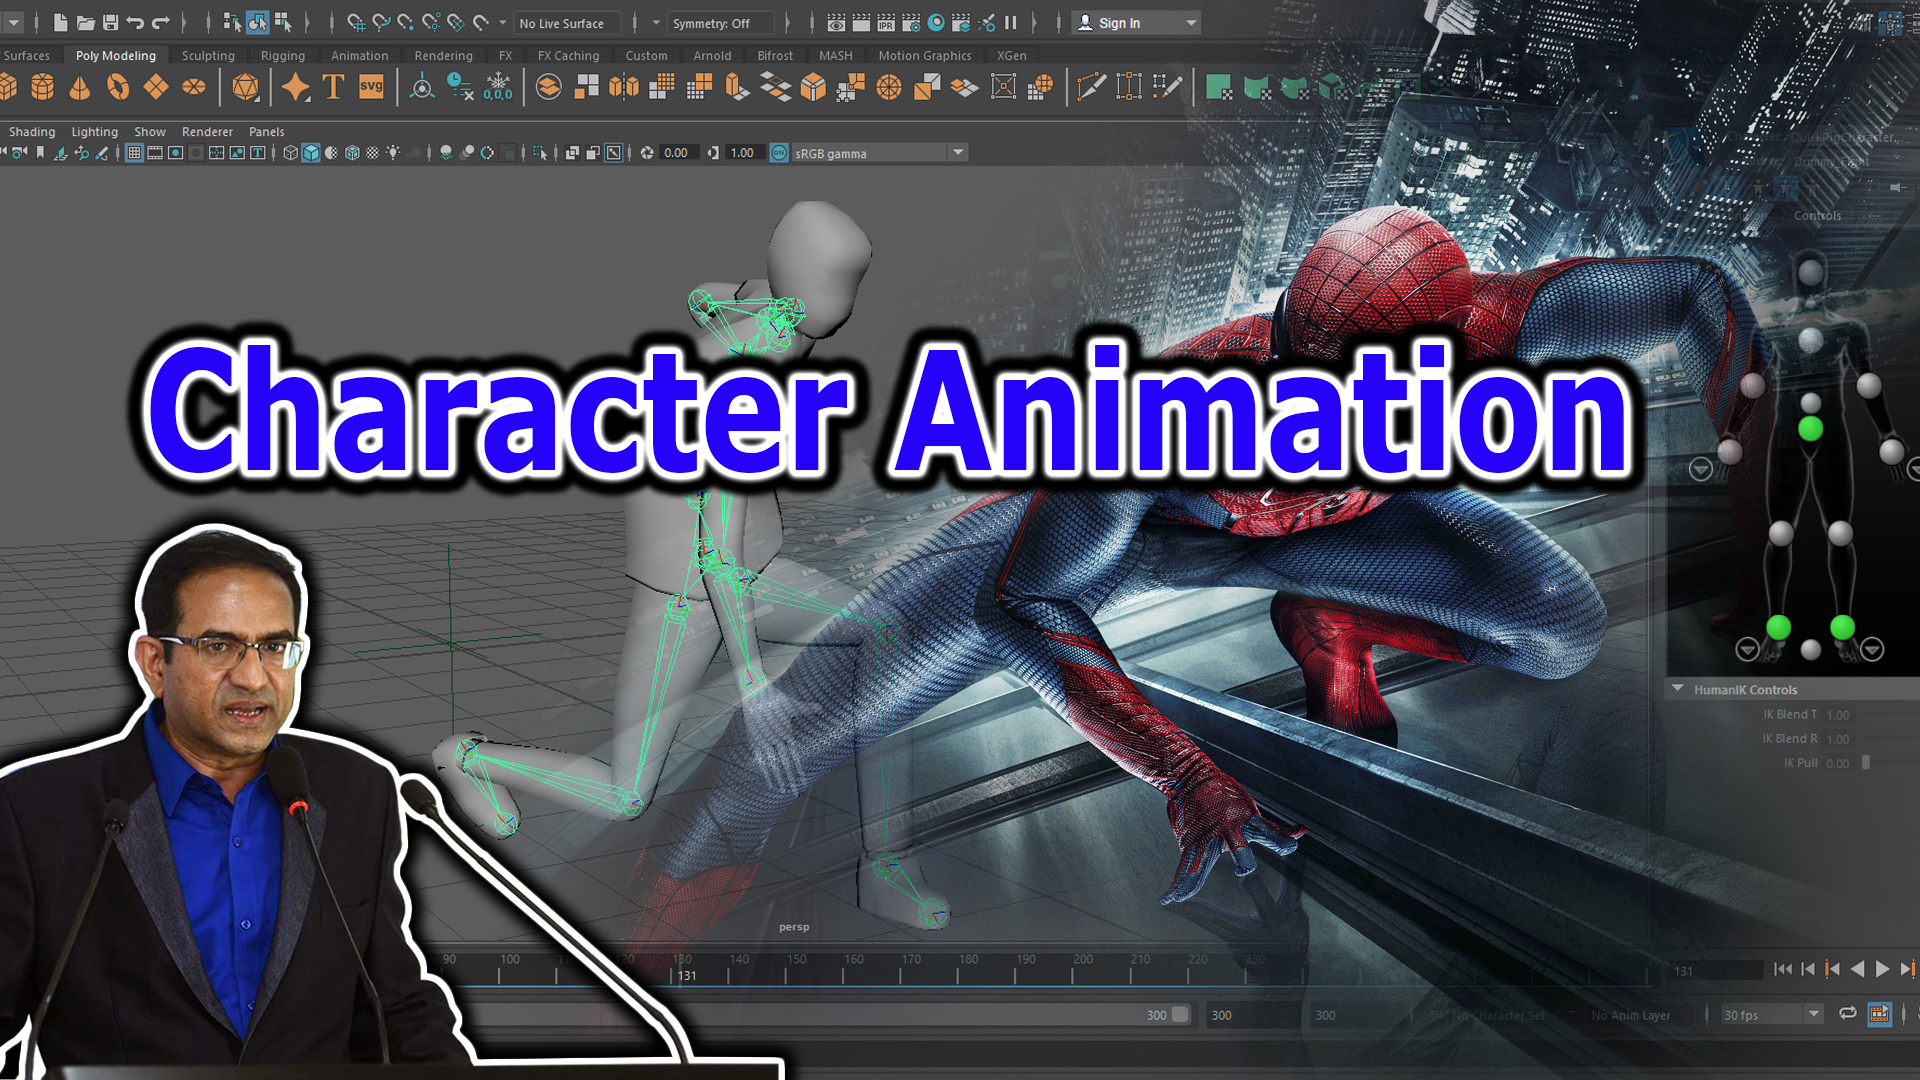Viewport: 1920px width, 1080px height.
Task: Toggle wireframe display in viewport toolbar
Action: pos(290,153)
